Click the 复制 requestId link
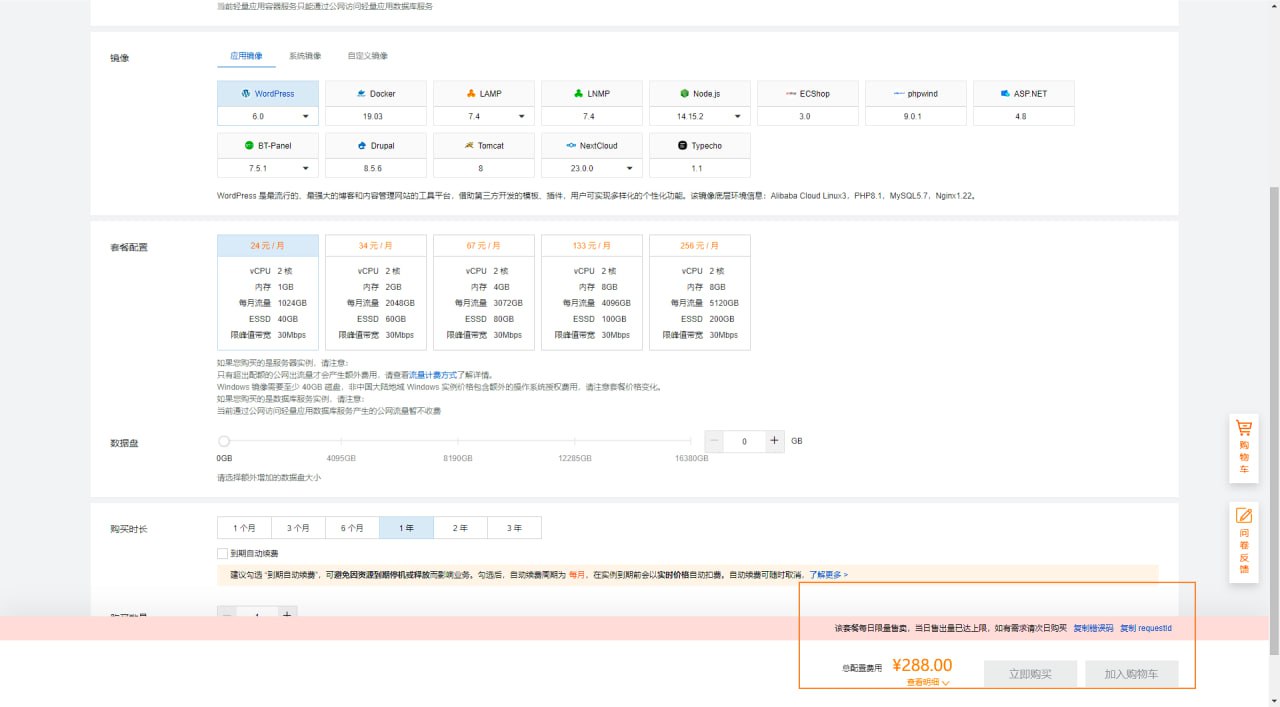1280x707 pixels. pyautogui.click(x=1145, y=629)
